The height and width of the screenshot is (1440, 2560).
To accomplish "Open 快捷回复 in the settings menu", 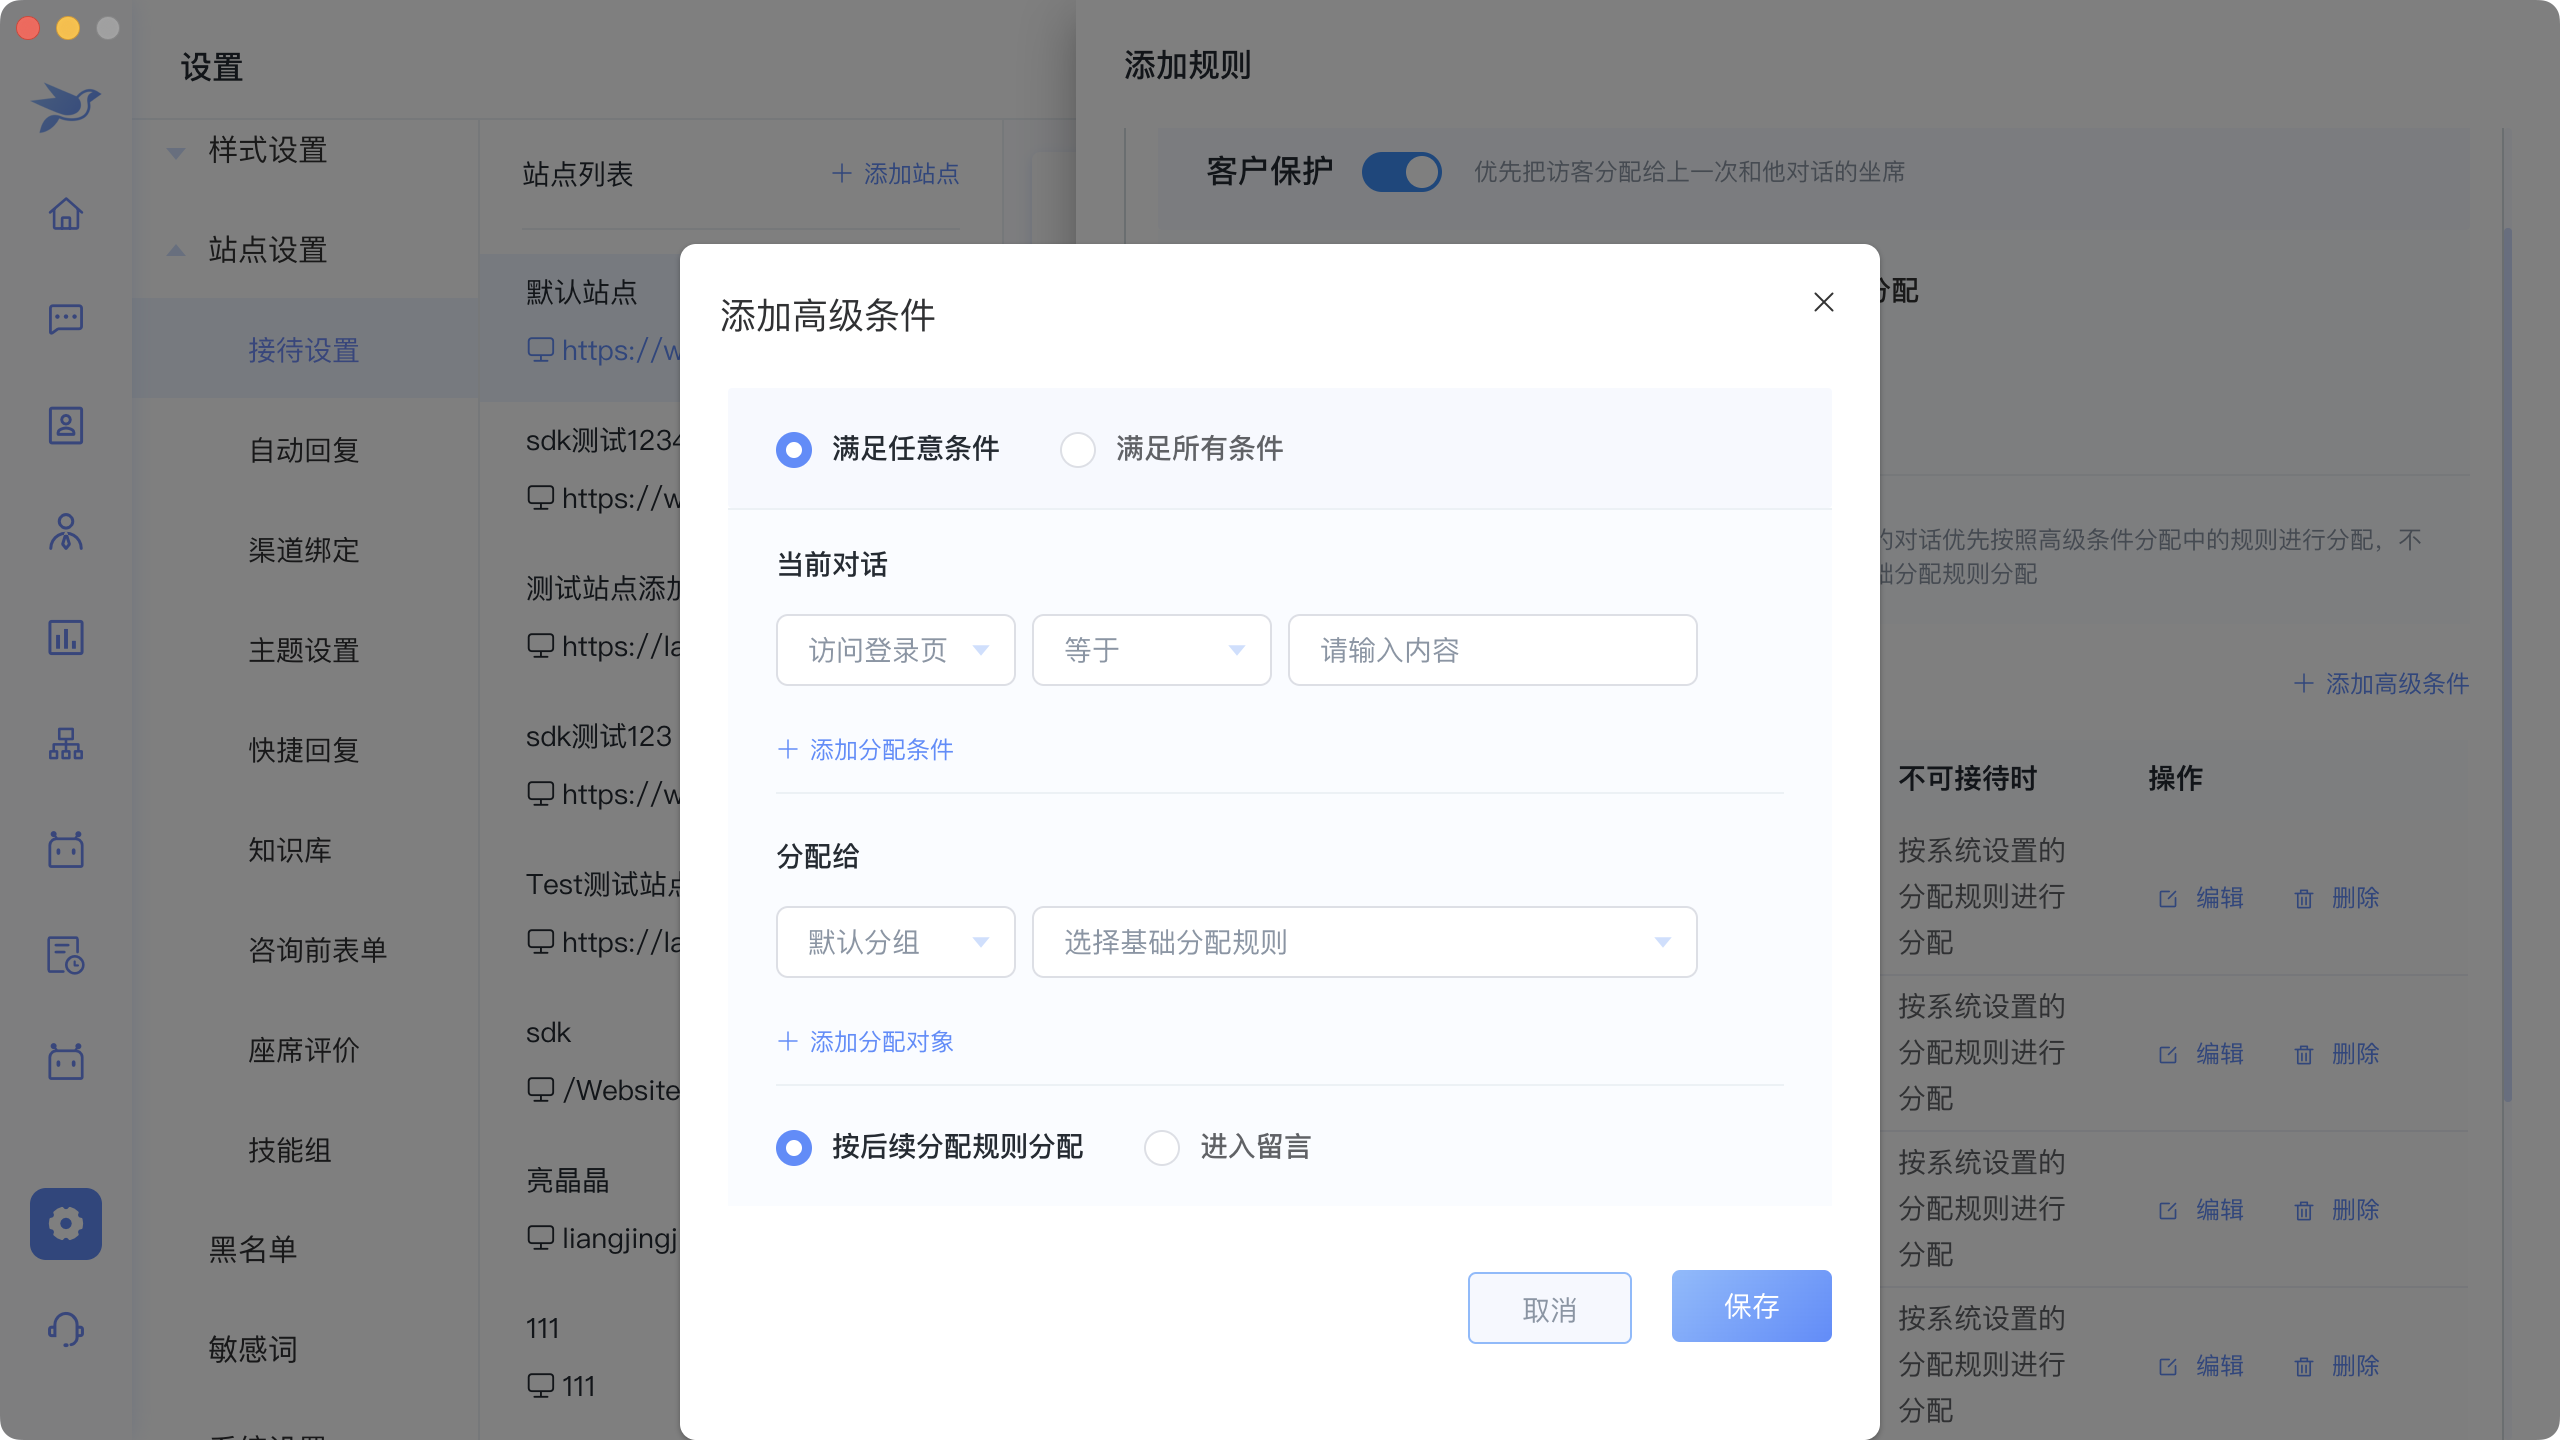I will 304,750.
